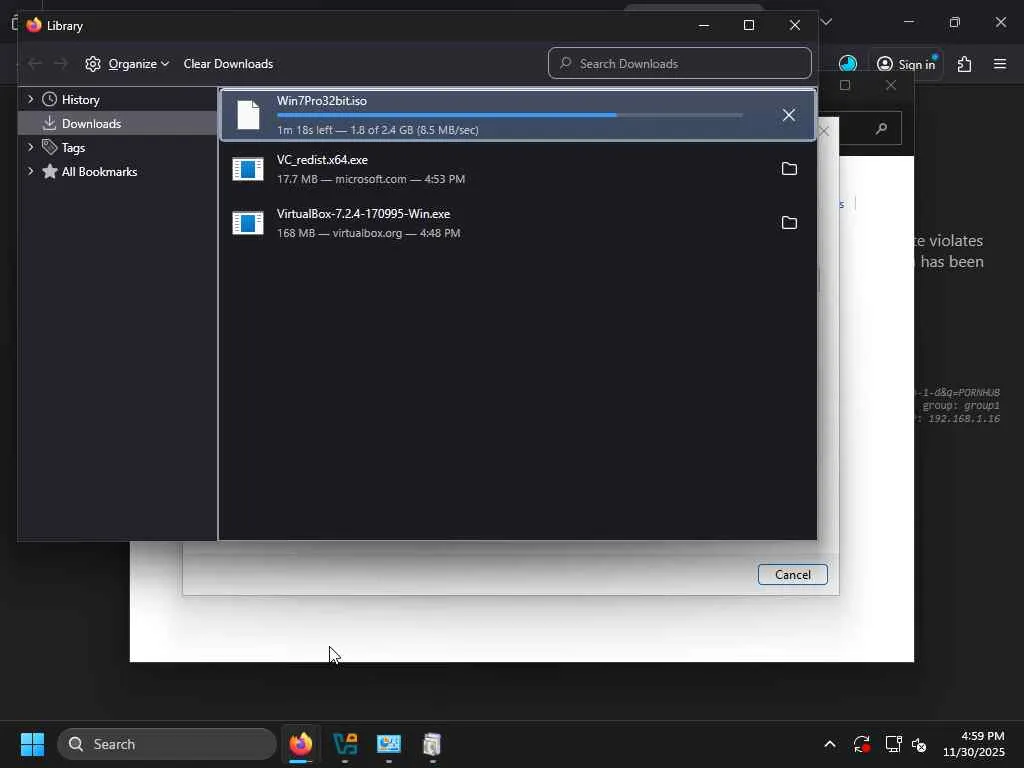The width and height of the screenshot is (1024, 768).
Task: Select All Bookmarks in Library sidebar
Action: click(99, 171)
